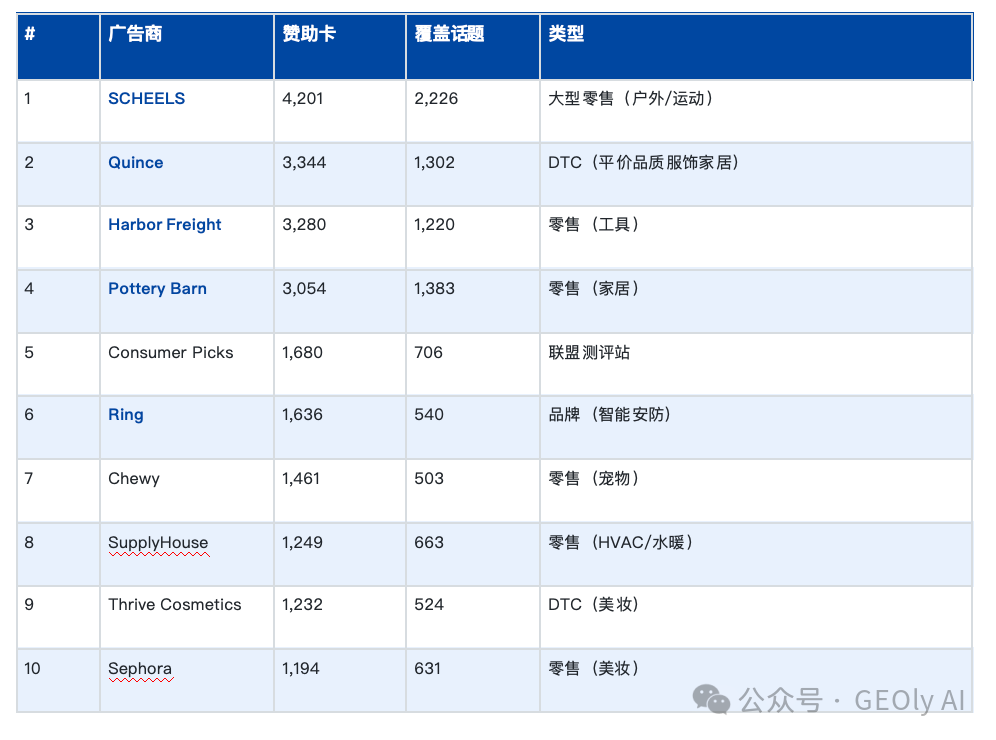This screenshot has width=996, height=740.
Task: Open the Ring advertiser link
Action: point(126,415)
